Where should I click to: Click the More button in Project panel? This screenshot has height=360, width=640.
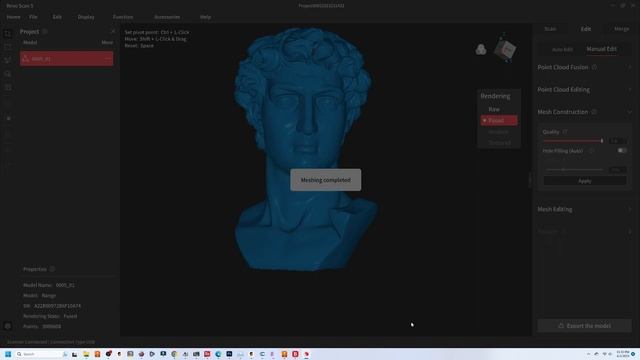click(x=107, y=42)
